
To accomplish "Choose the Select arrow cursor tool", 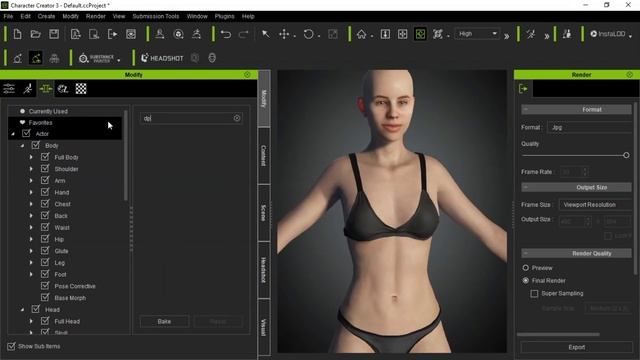I will click(266, 34).
